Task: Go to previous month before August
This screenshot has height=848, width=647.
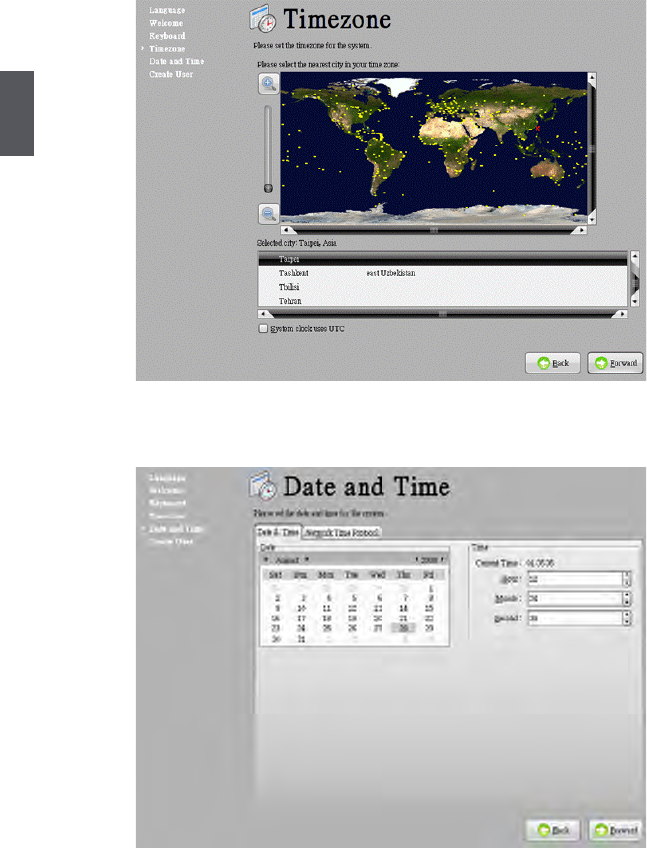Action: [x=266, y=559]
